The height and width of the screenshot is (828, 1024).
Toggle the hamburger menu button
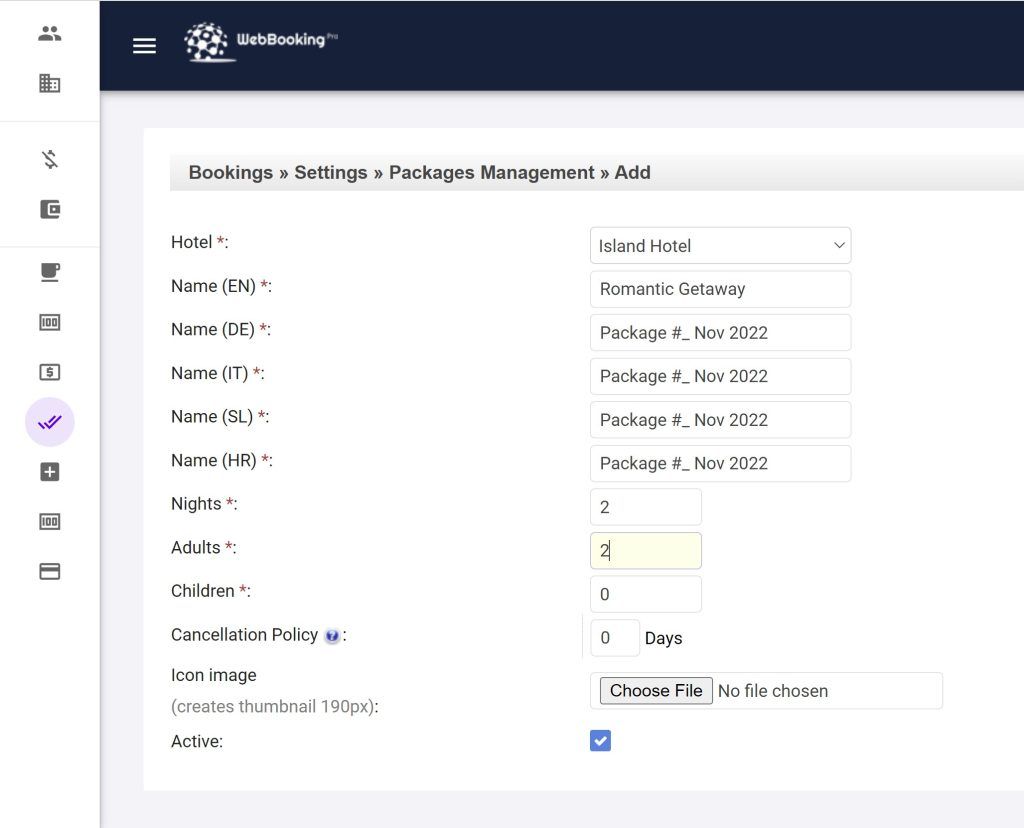click(145, 46)
